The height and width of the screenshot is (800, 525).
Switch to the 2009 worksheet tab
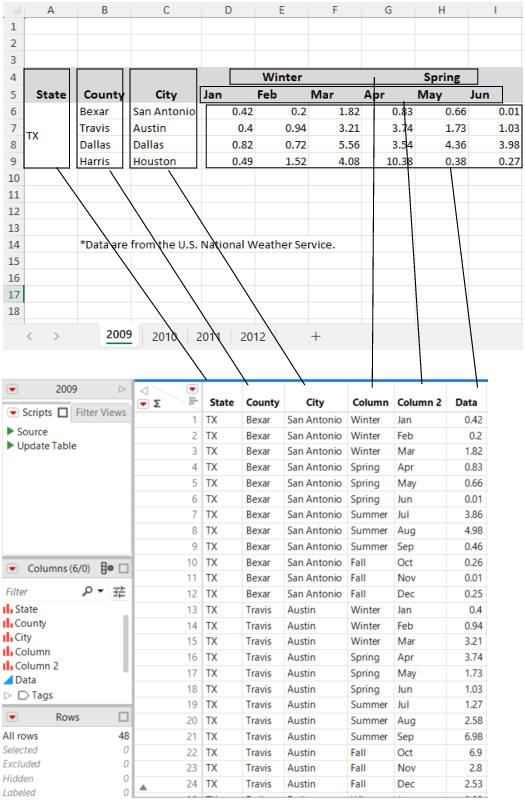(119, 335)
